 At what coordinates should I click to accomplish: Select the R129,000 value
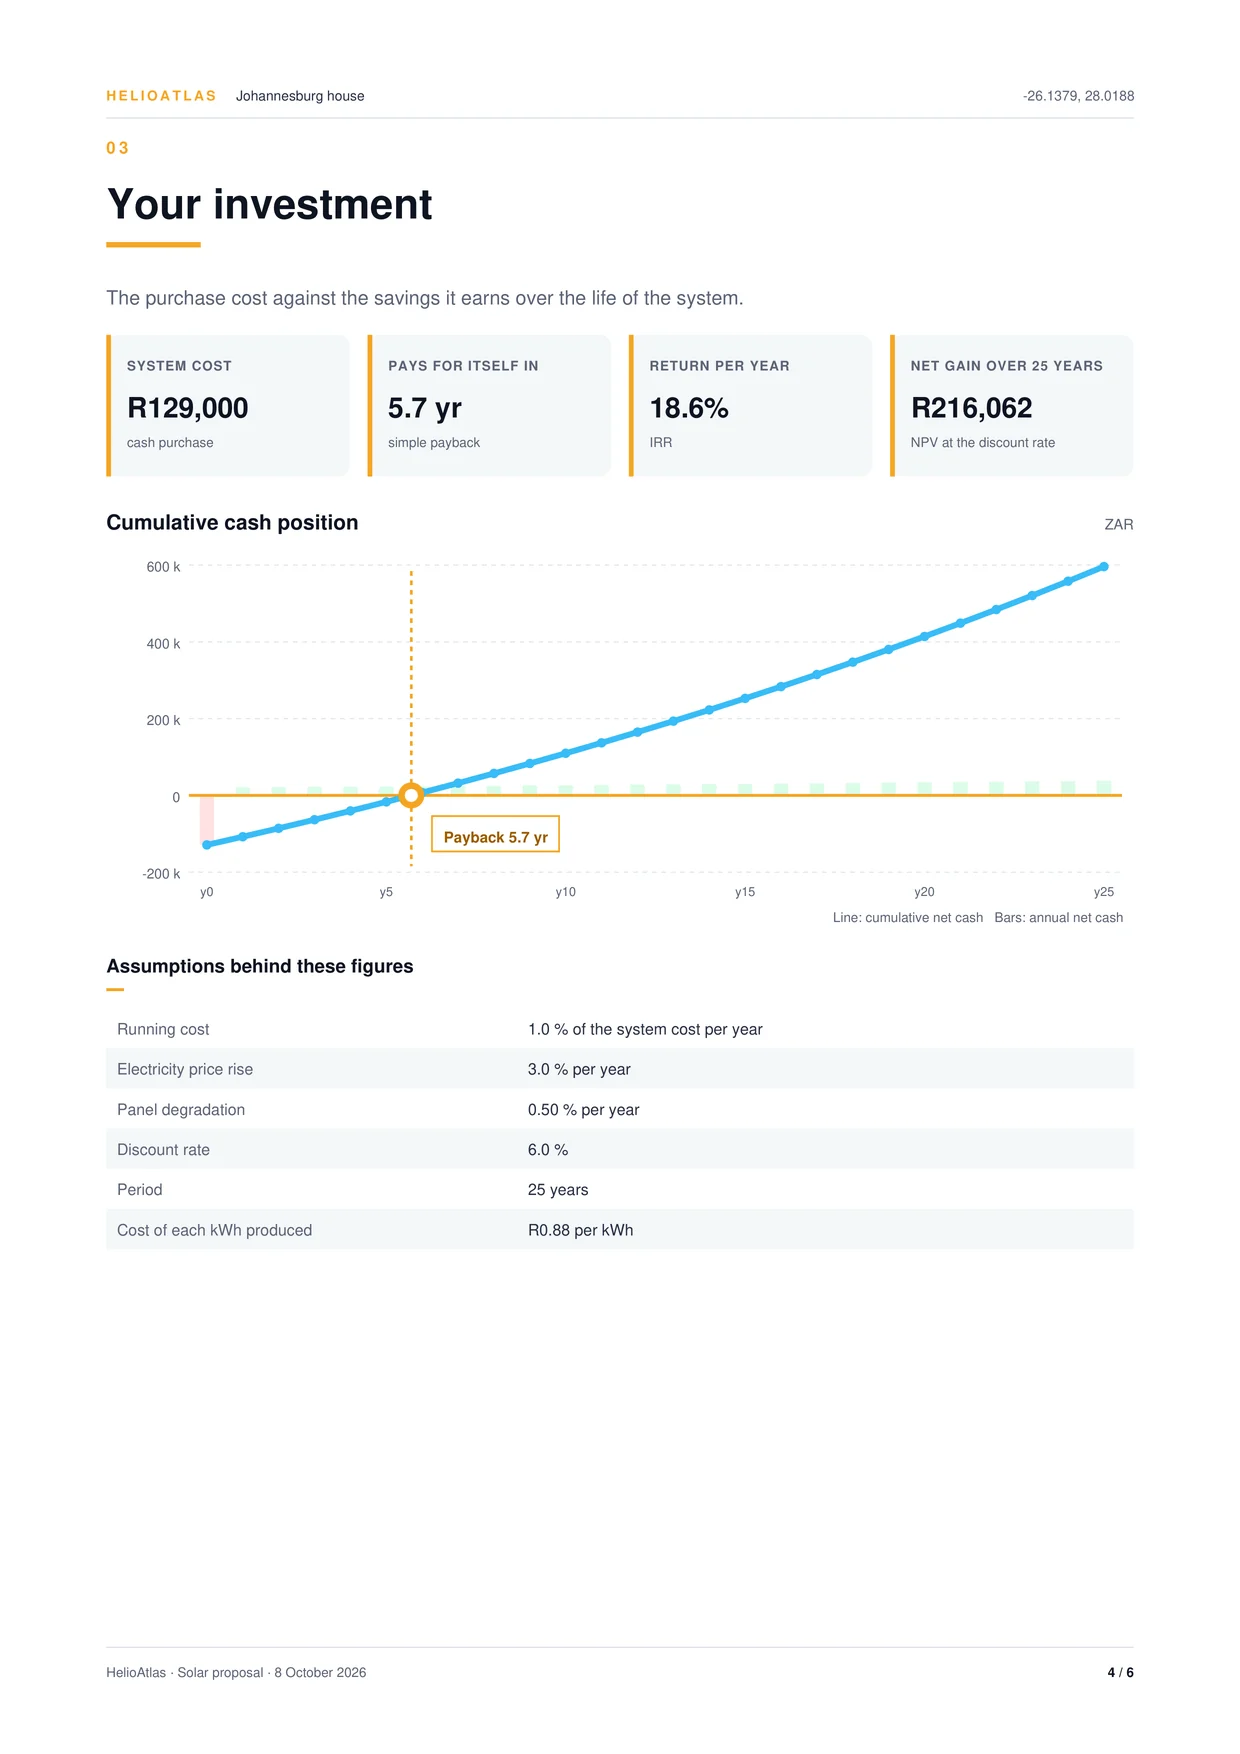187,408
